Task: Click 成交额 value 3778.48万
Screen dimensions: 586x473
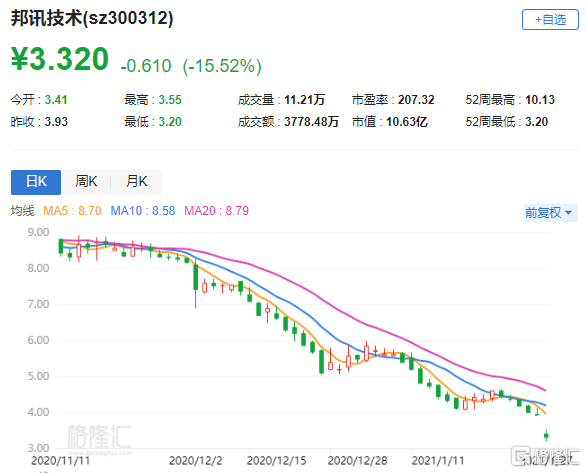Action: point(311,122)
